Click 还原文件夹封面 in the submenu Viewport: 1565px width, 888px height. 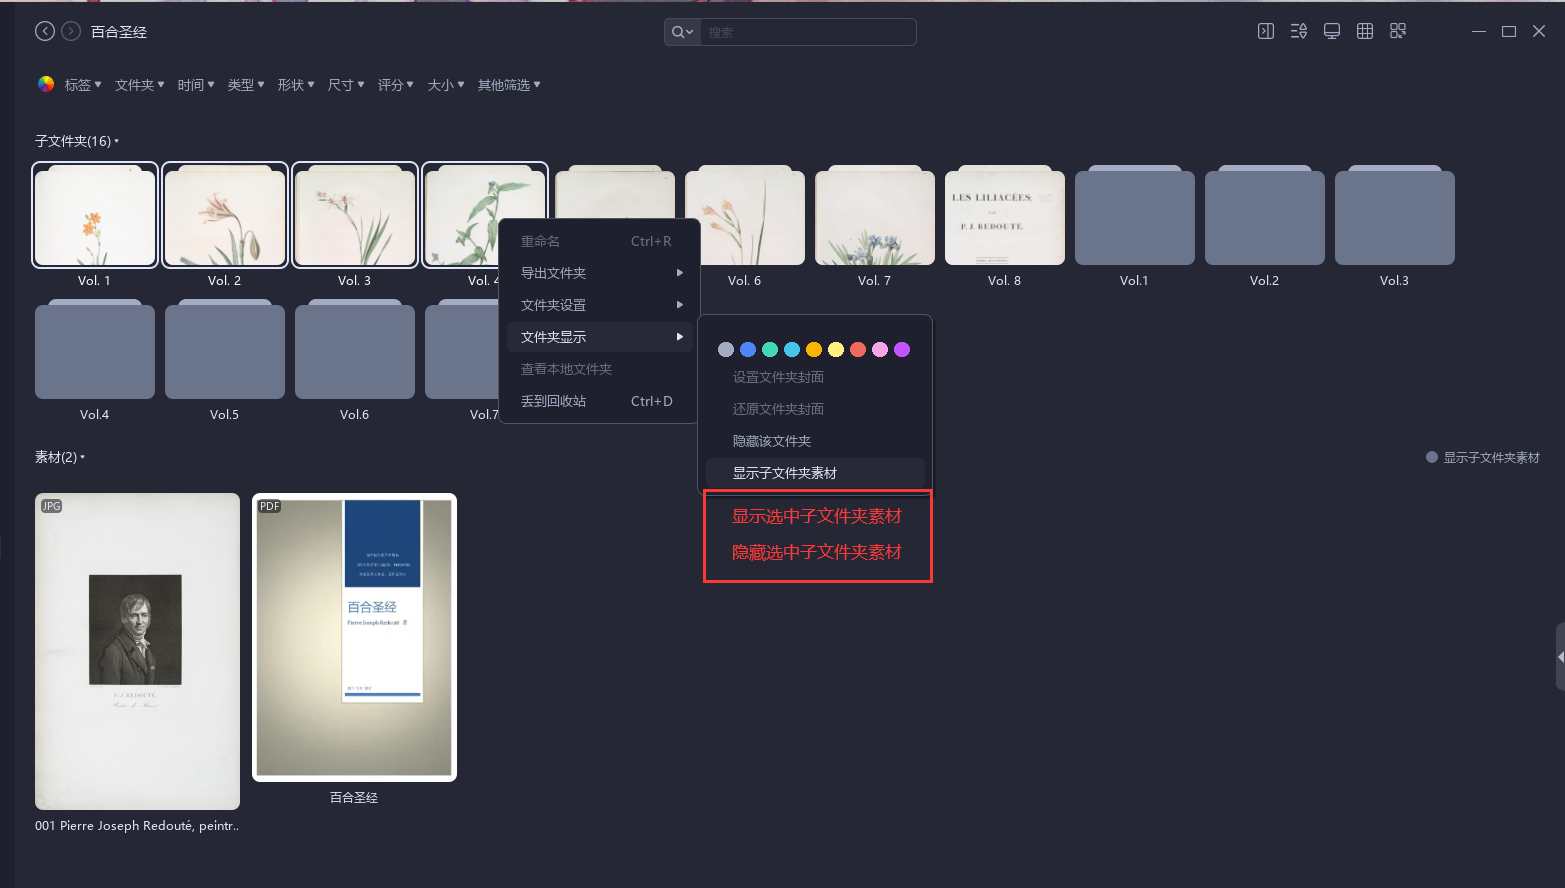pos(815,409)
